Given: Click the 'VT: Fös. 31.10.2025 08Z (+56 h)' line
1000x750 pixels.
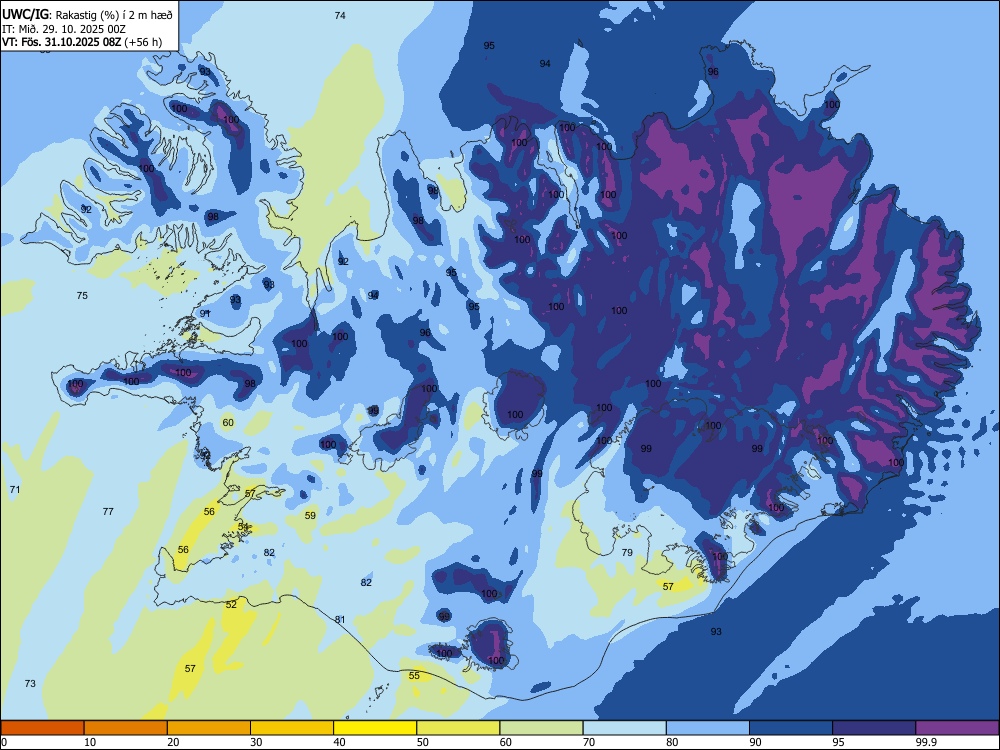Looking at the screenshot, I should tap(82, 42).
